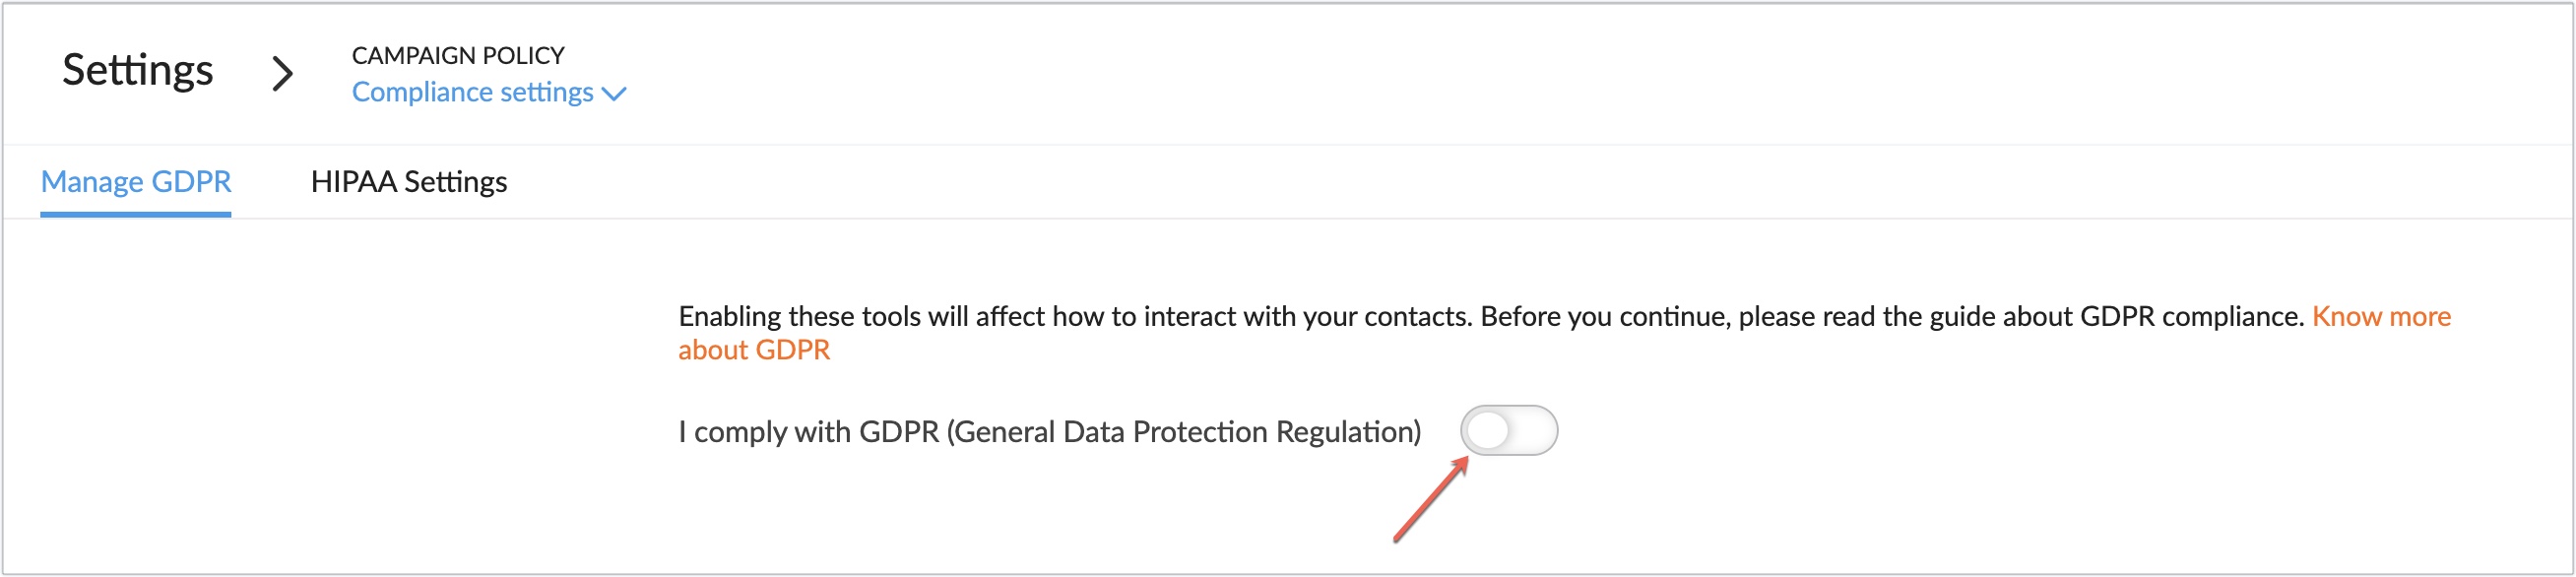The height and width of the screenshot is (577, 2576).
Task: Select the Manage GDPR tab
Action: pos(136,181)
